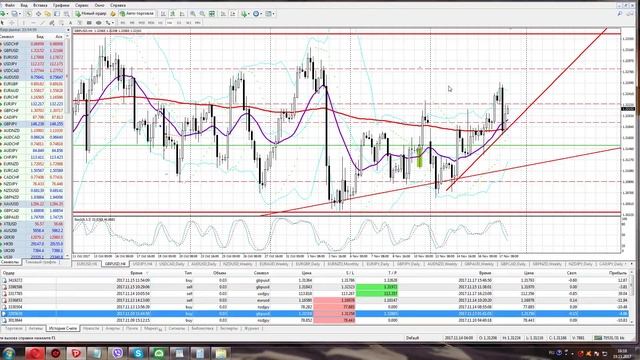Select the crosshair tool
Viewport: 640px width, 360px height.
click(12, 22)
